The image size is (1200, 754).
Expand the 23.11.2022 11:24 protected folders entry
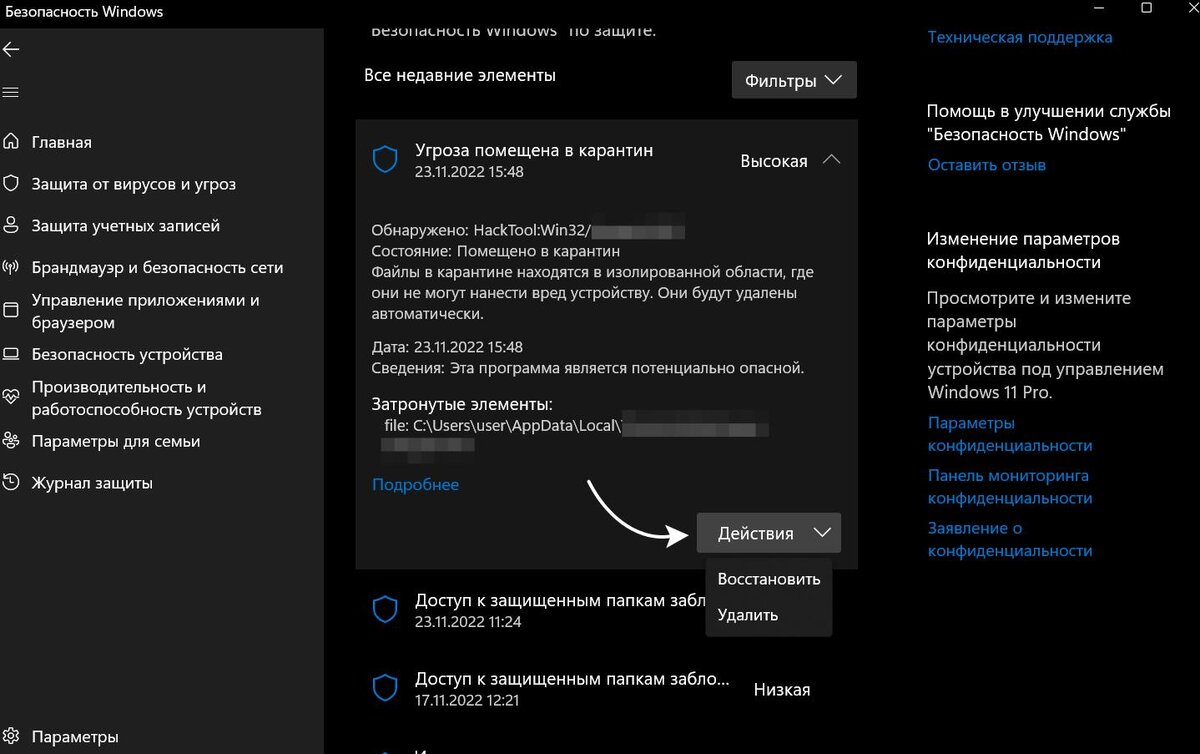606,610
